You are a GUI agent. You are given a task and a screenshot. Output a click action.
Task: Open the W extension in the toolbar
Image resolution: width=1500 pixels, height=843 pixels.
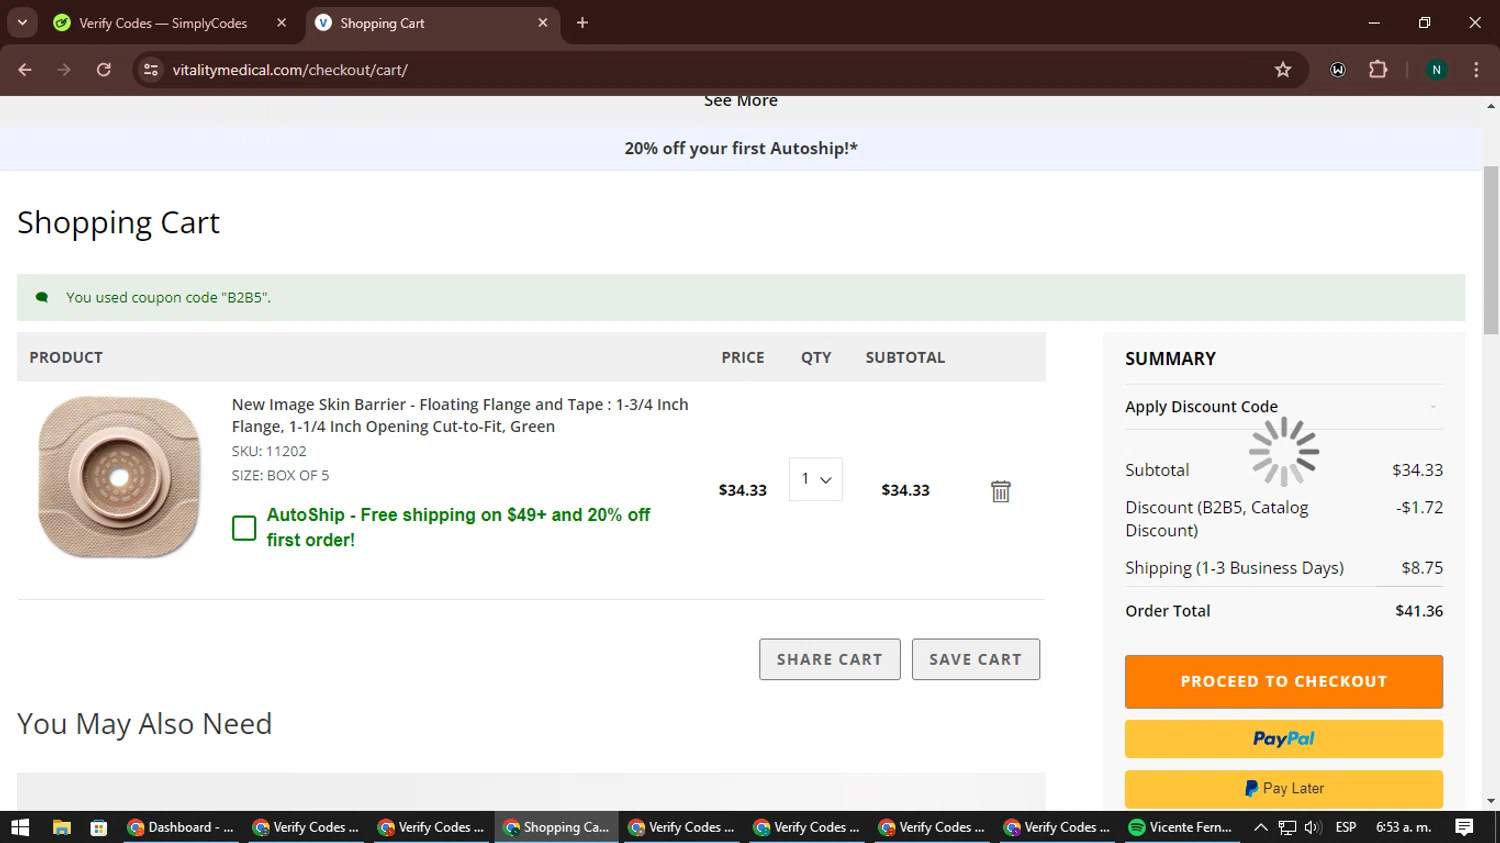point(1338,70)
